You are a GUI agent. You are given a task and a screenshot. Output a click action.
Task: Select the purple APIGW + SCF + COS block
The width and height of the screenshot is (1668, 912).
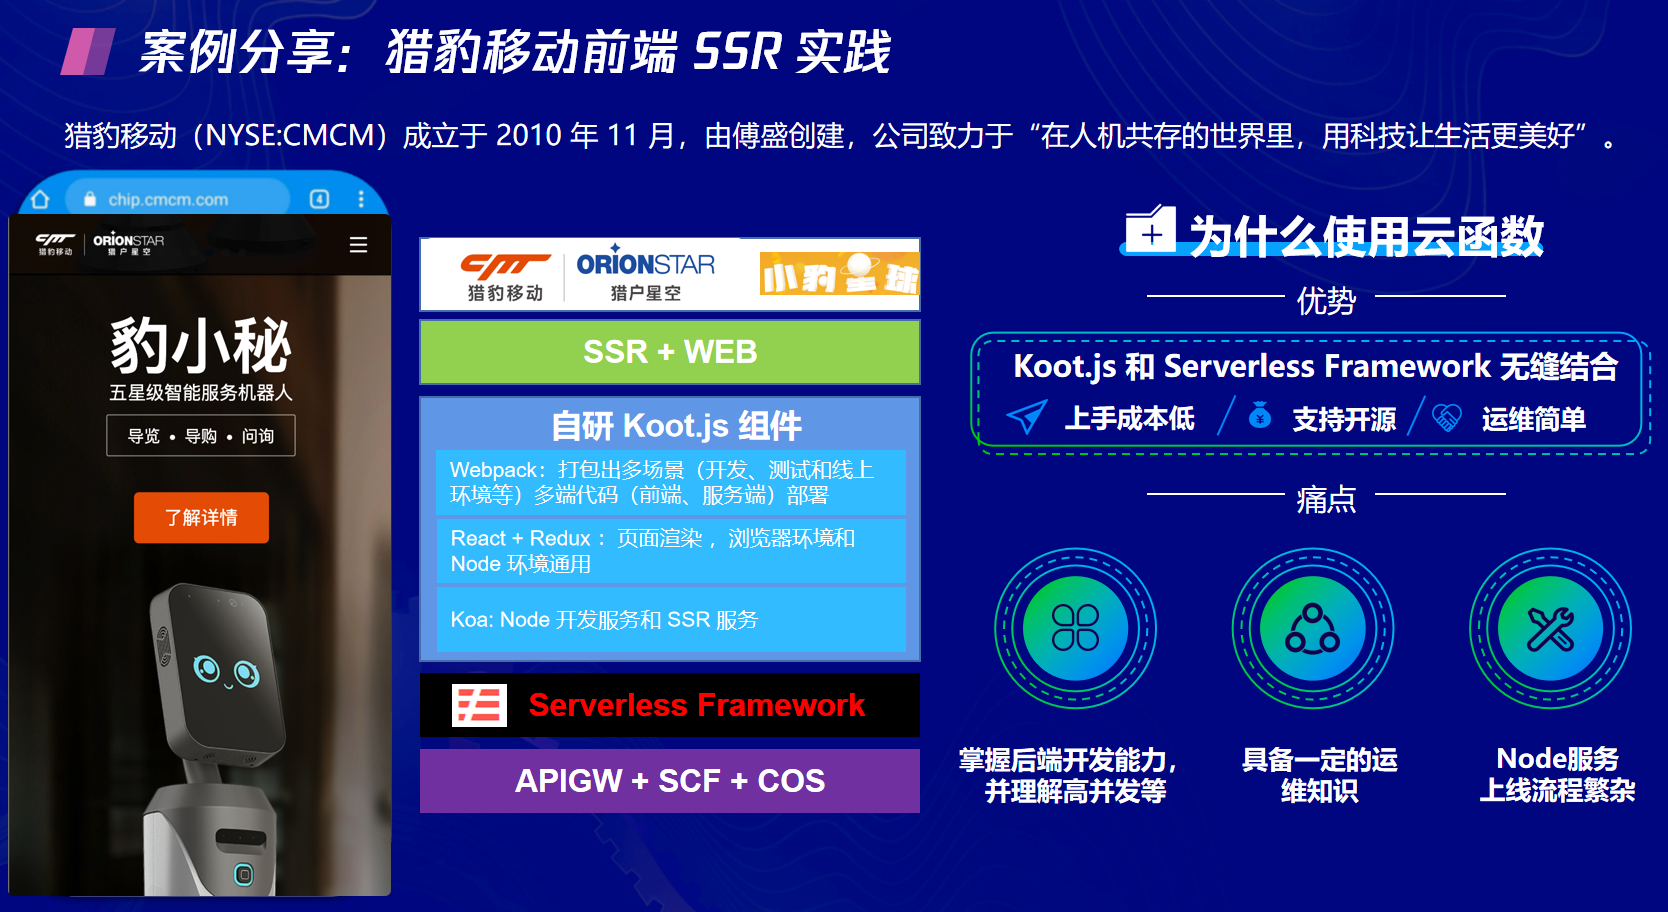click(x=670, y=781)
